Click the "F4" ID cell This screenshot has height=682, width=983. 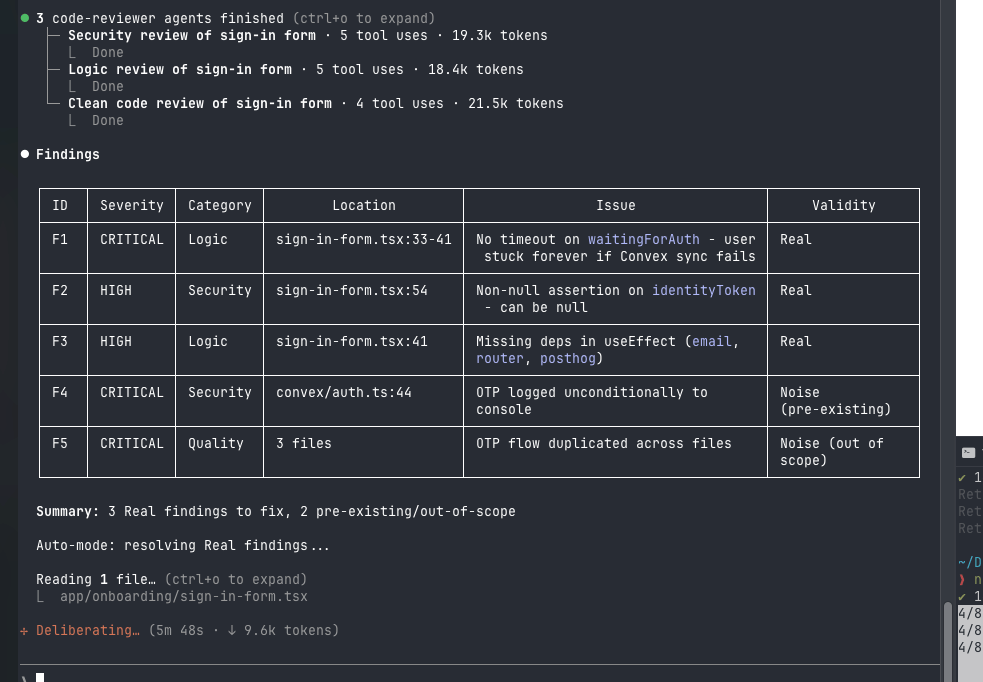point(60,392)
